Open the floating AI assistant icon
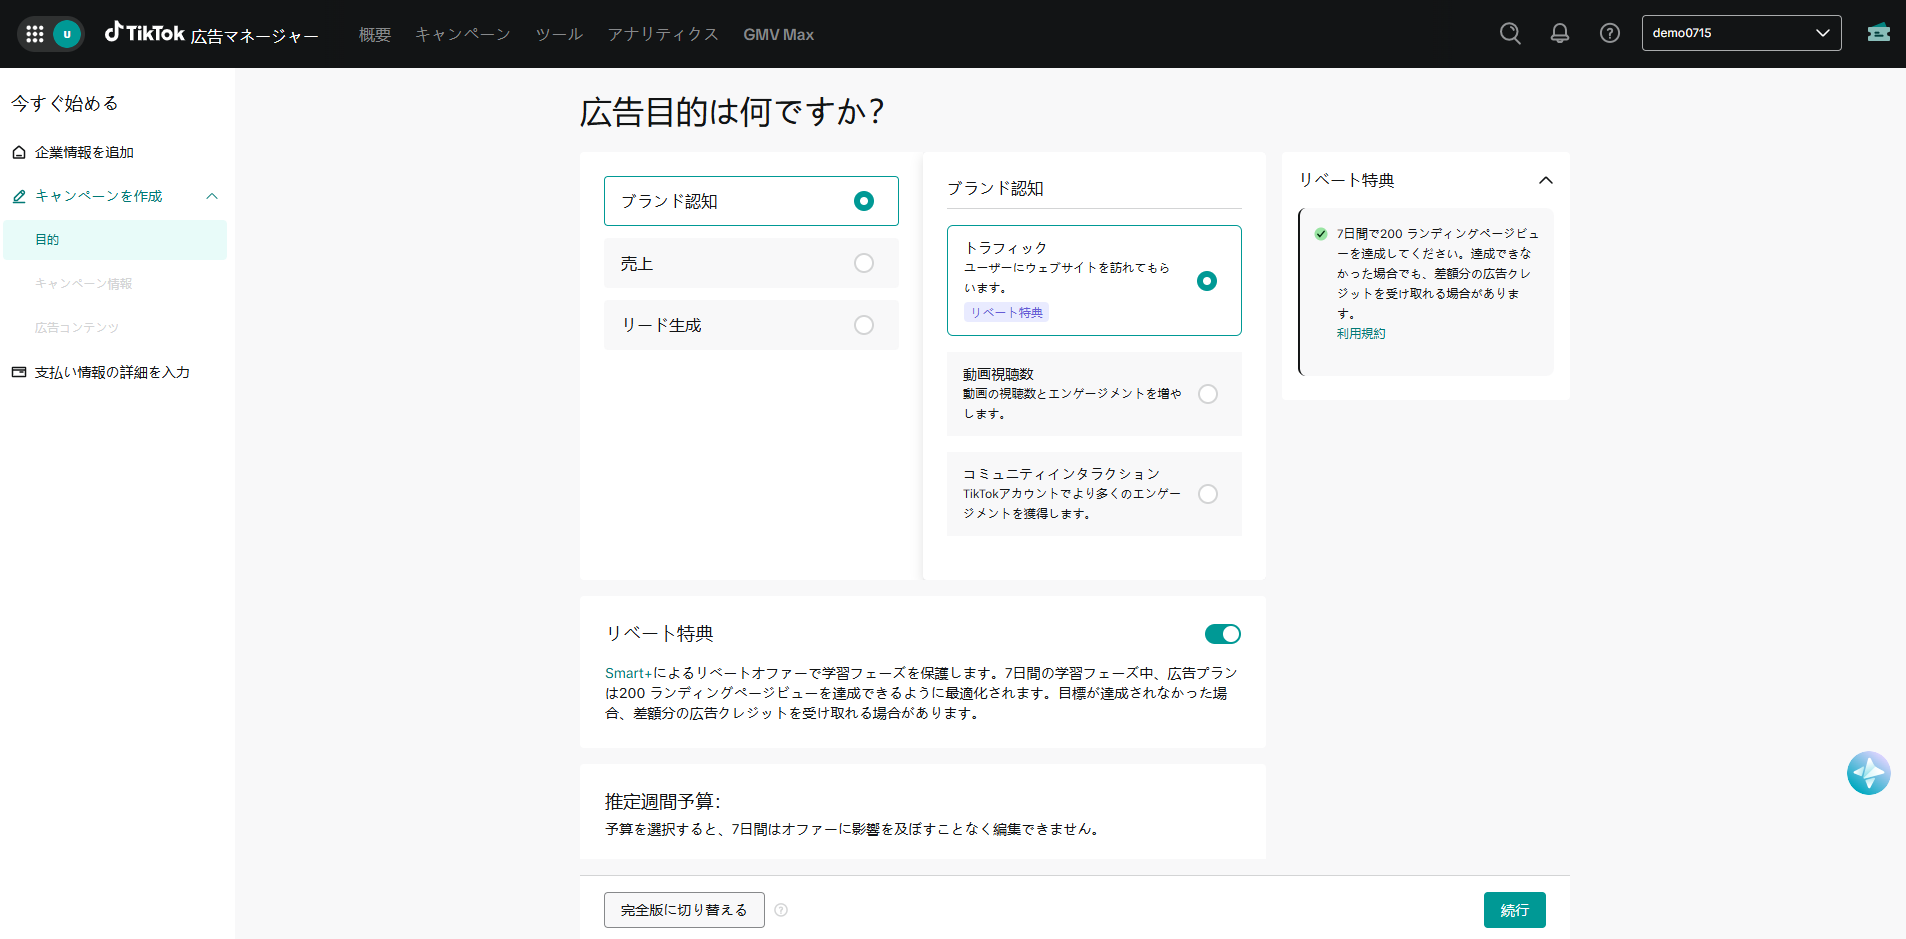Viewport: 1906px width, 939px height. click(1868, 773)
